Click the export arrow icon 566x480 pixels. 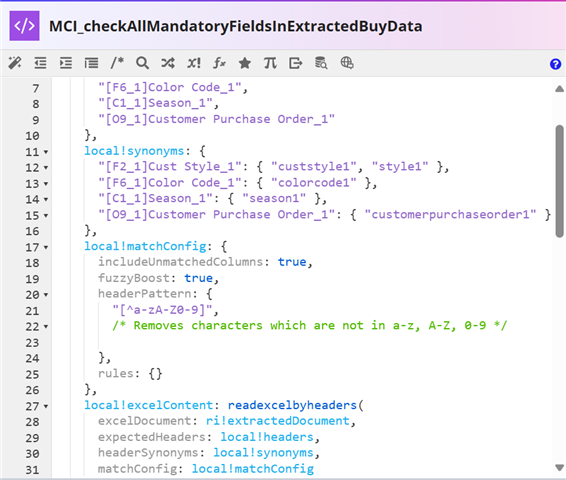[x=296, y=63]
